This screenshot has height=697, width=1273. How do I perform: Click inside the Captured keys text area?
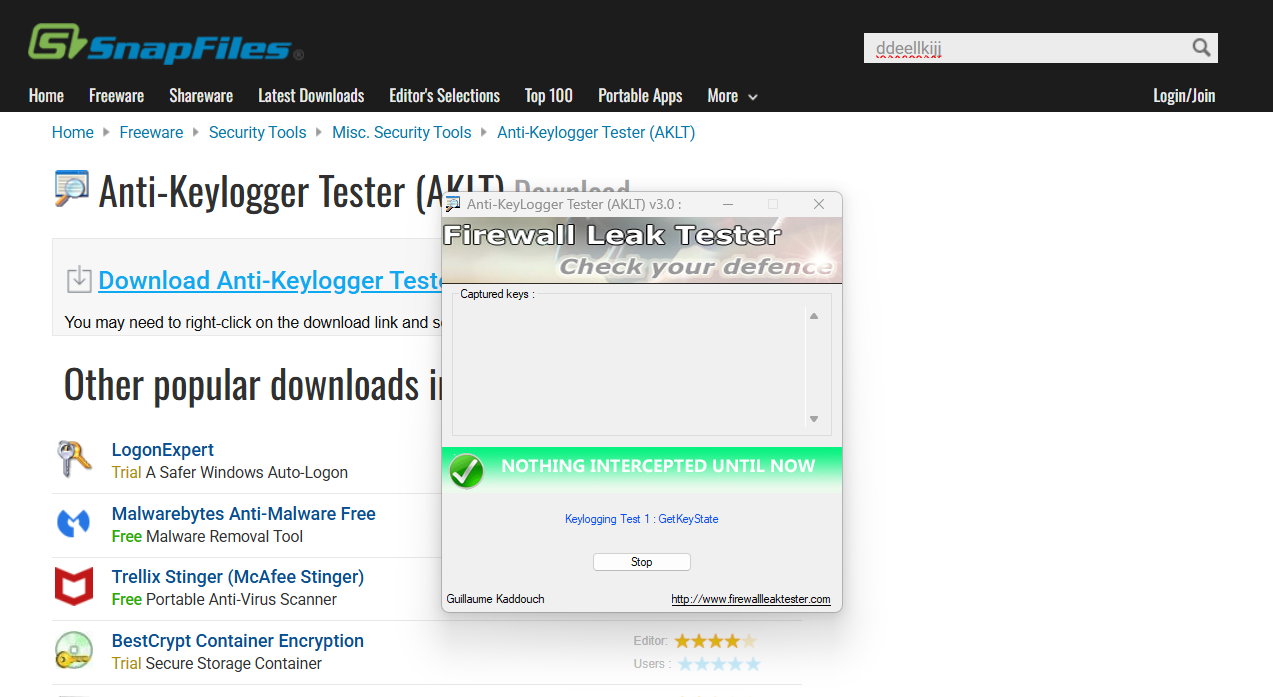tap(628, 367)
